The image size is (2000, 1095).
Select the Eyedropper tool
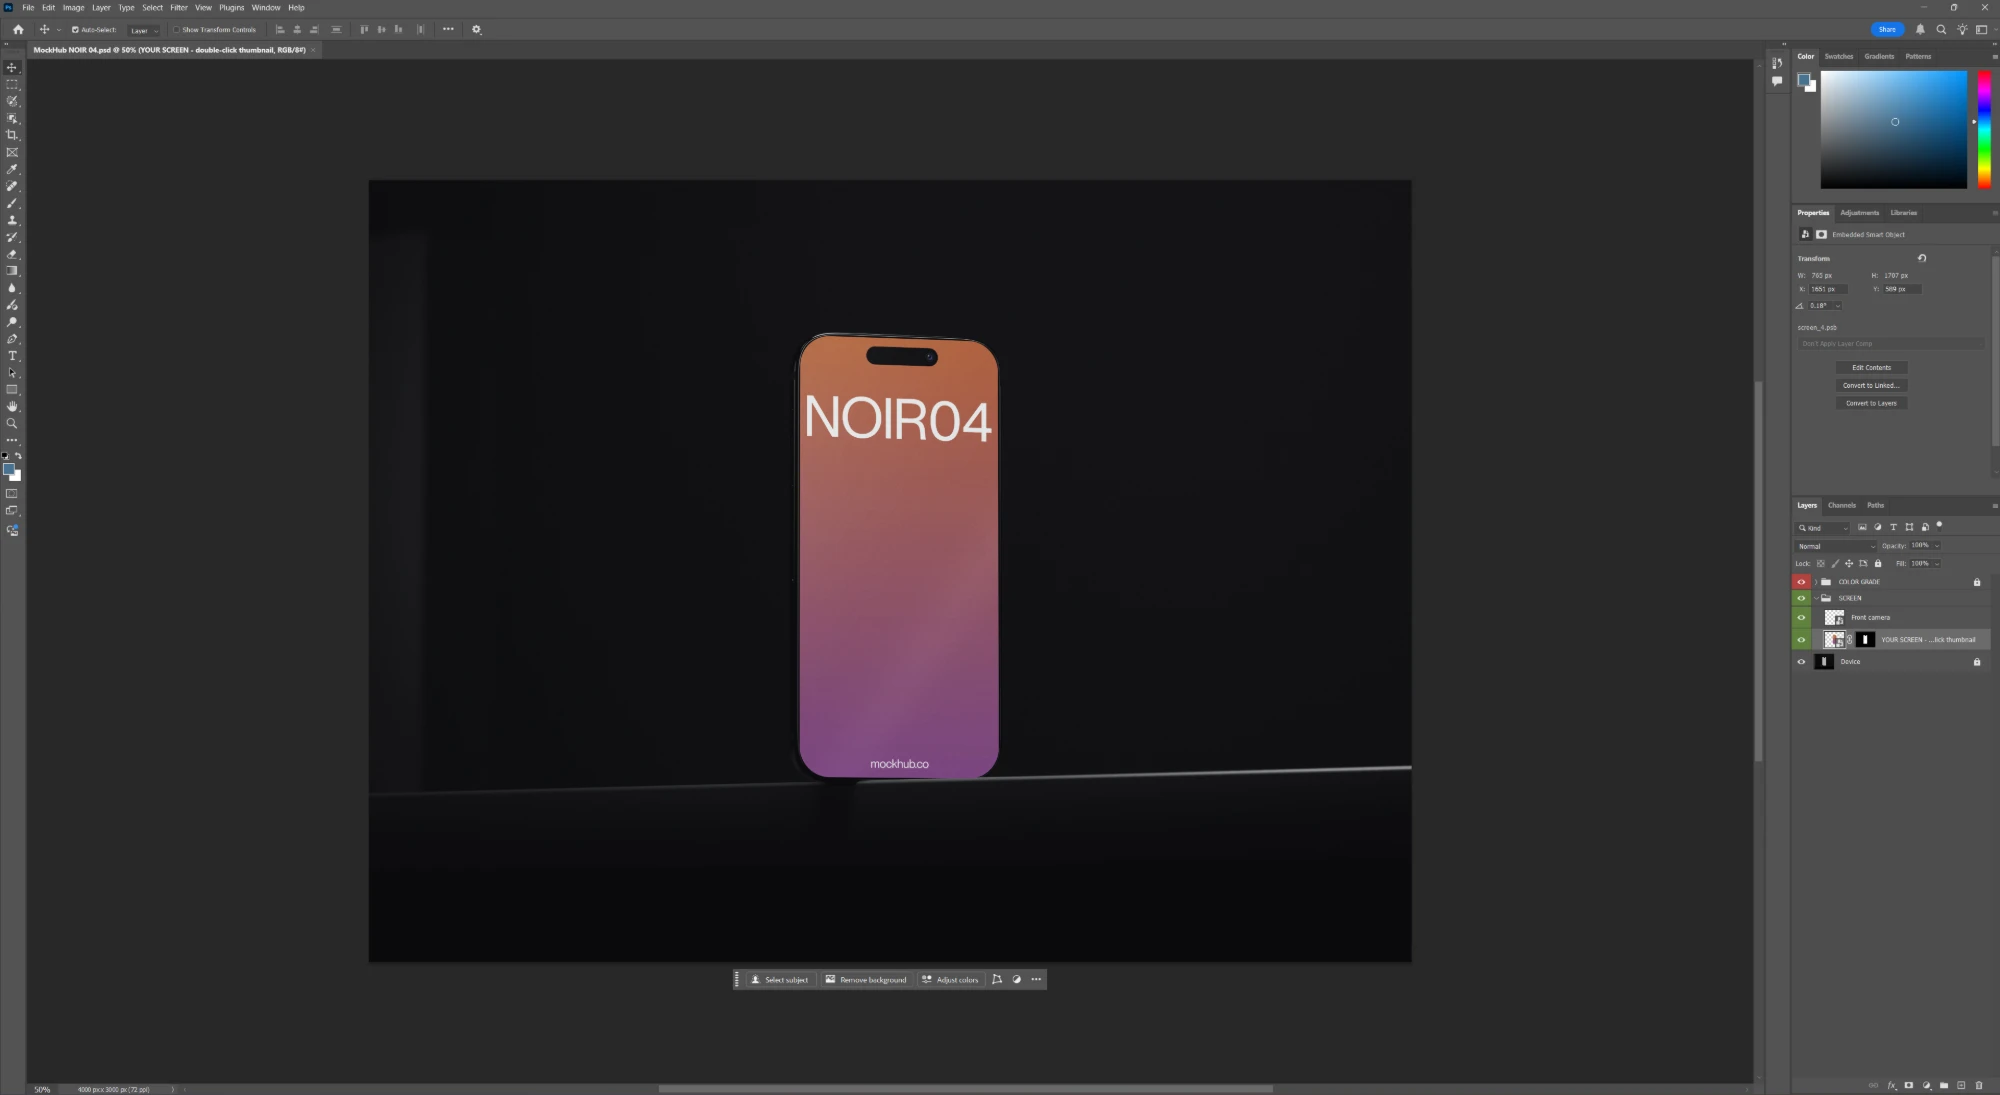[x=12, y=169]
